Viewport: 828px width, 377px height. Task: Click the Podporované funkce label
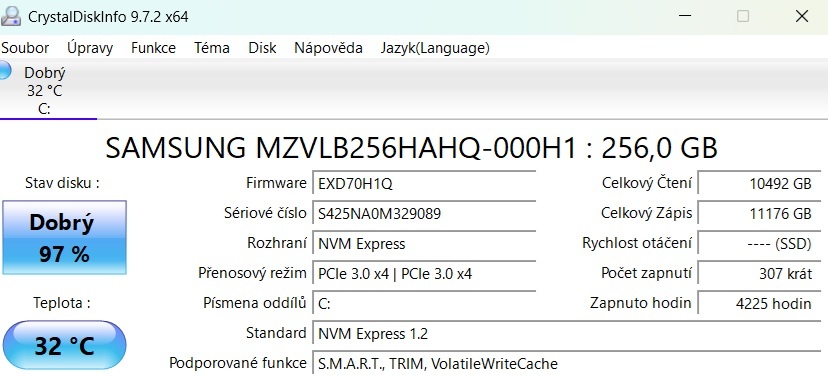pyautogui.click(x=238, y=363)
